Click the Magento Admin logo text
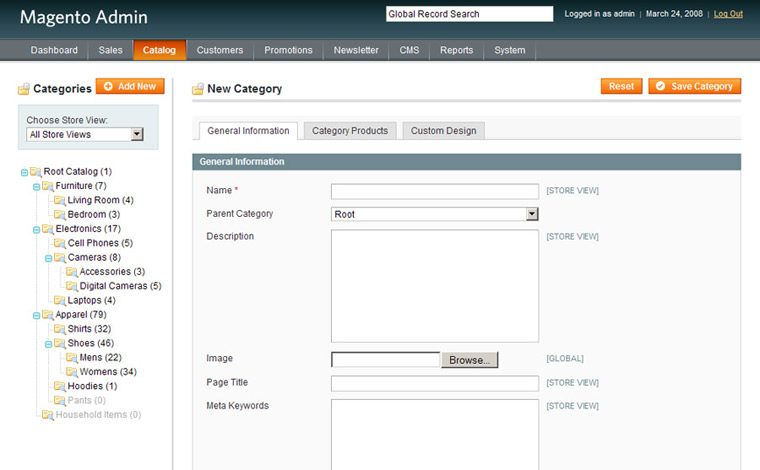This screenshot has width=760, height=470. click(83, 17)
